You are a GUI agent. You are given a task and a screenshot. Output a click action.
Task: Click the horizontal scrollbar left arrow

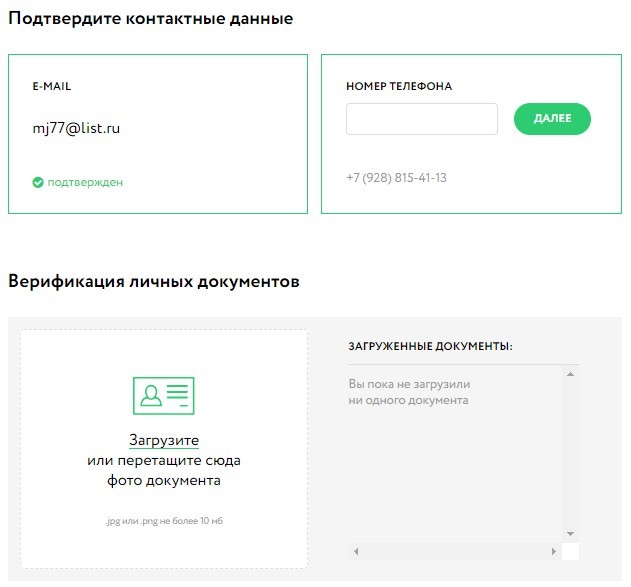[x=354, y=551]
